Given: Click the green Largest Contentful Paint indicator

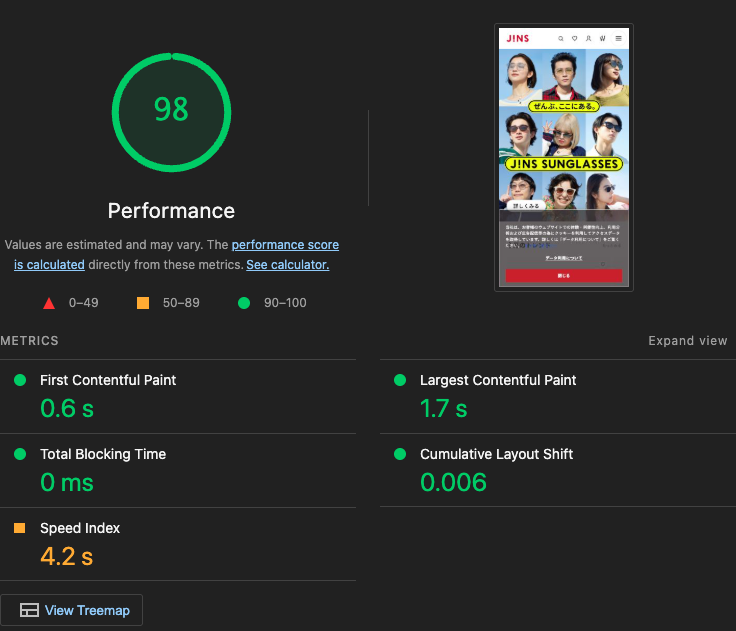Looking at the screenshot, I should [x=400, y=380].
